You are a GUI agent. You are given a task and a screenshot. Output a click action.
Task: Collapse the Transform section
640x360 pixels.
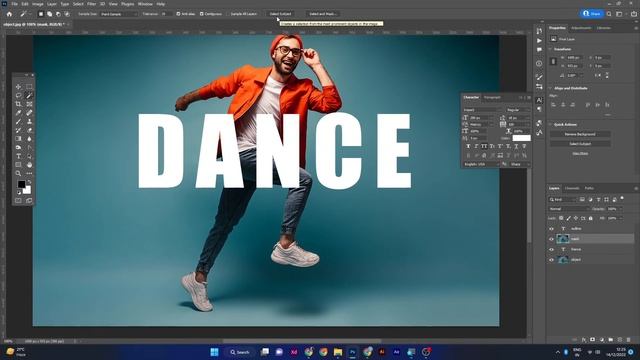[x=550, y=49]
